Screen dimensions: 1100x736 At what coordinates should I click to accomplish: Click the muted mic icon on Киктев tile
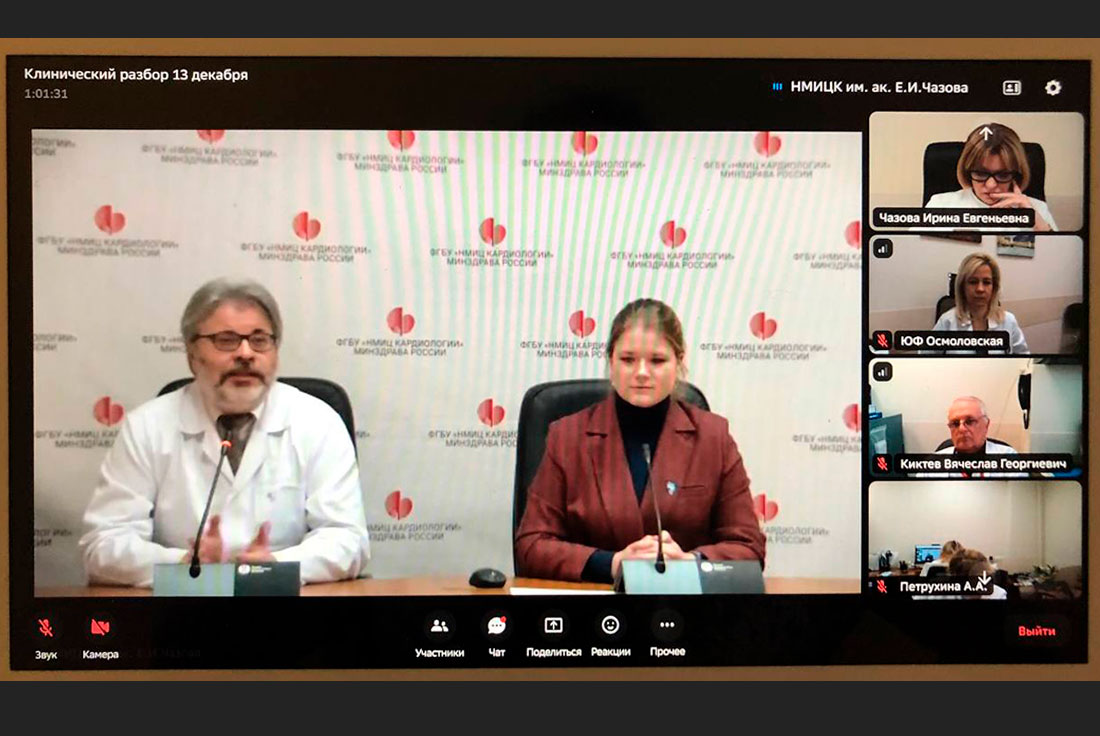tap(883, 464)
